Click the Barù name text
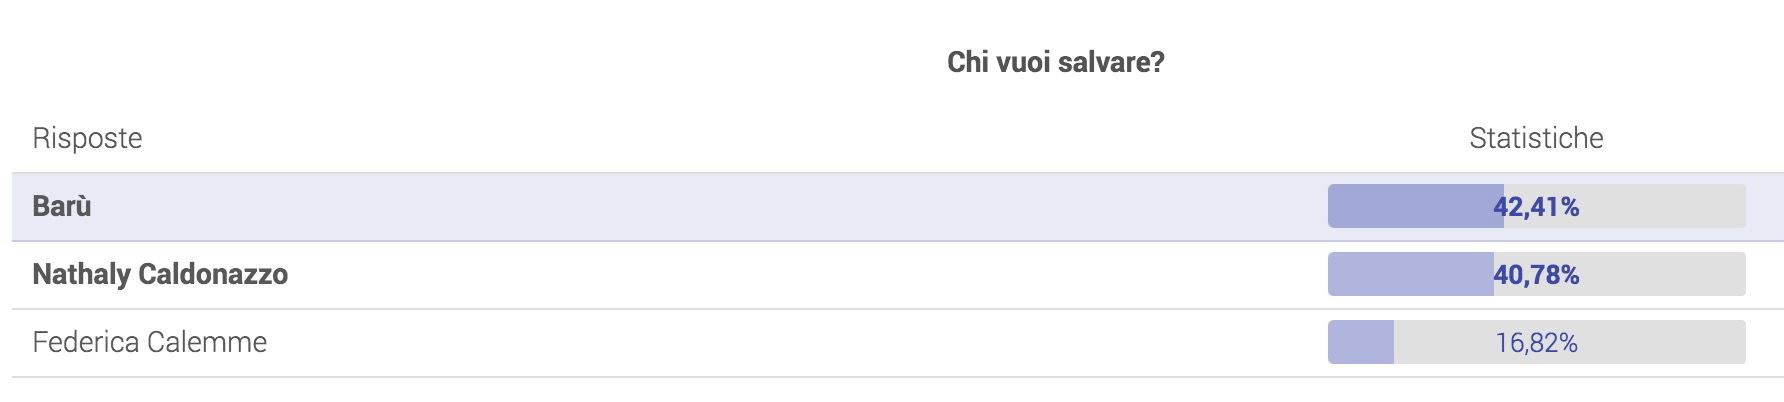The height and width of the screenshot is (402, 1784). click(62, 206)
